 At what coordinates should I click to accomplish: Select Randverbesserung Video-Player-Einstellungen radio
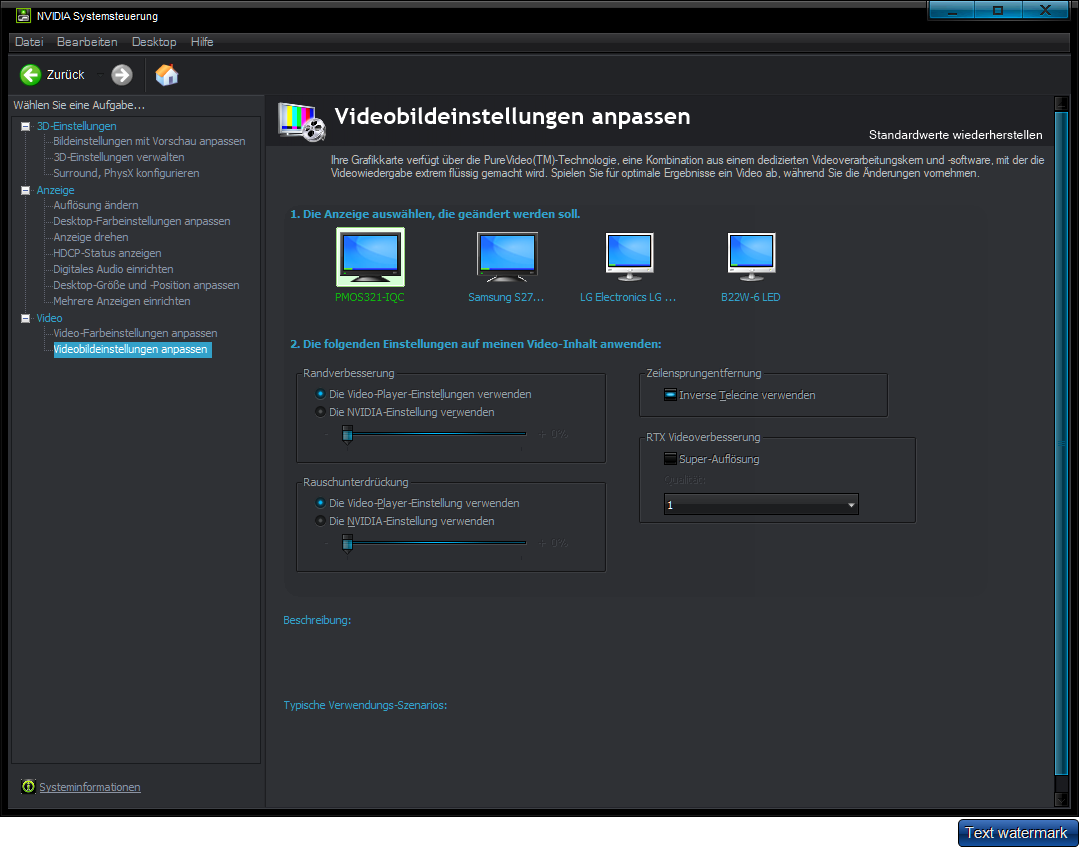(x=320, y=394)
